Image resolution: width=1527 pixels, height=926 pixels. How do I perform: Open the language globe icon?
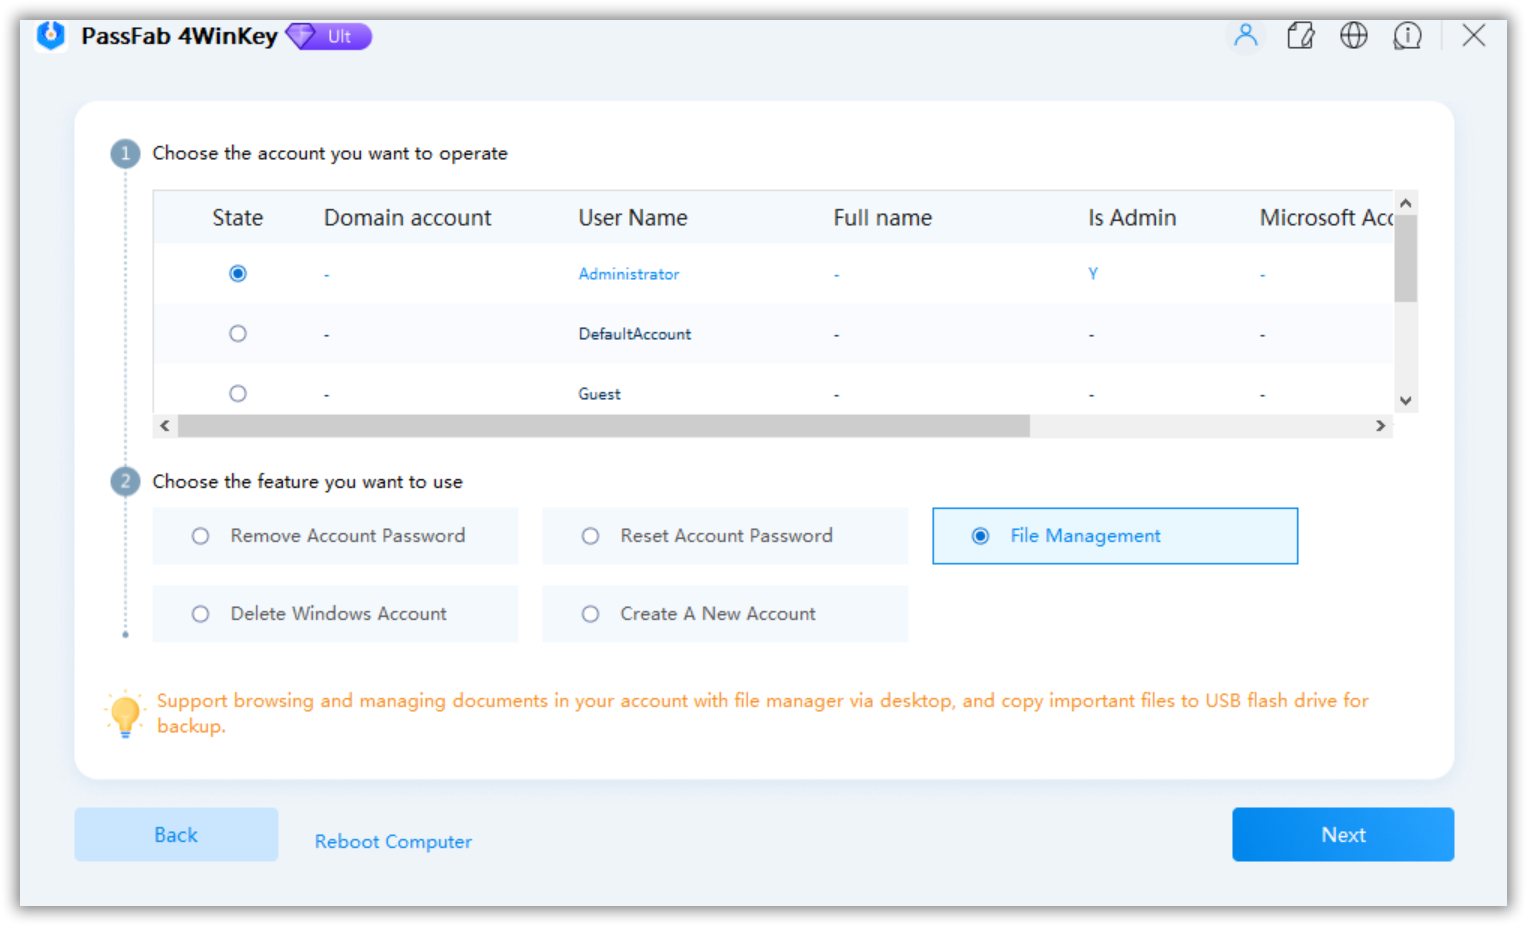click(1354, 35)
